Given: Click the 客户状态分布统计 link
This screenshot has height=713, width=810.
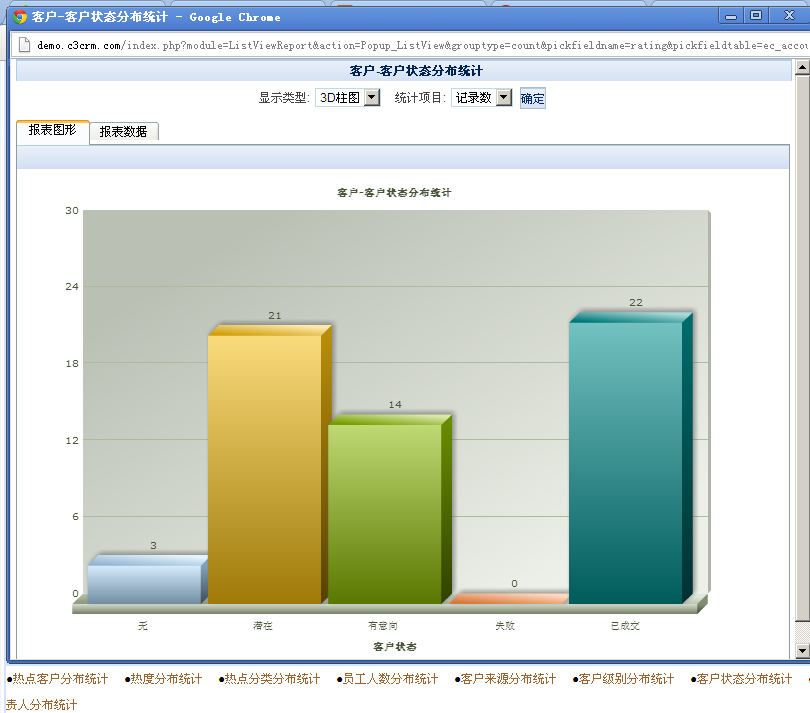Looking at the screenshot, I should 743,679.
